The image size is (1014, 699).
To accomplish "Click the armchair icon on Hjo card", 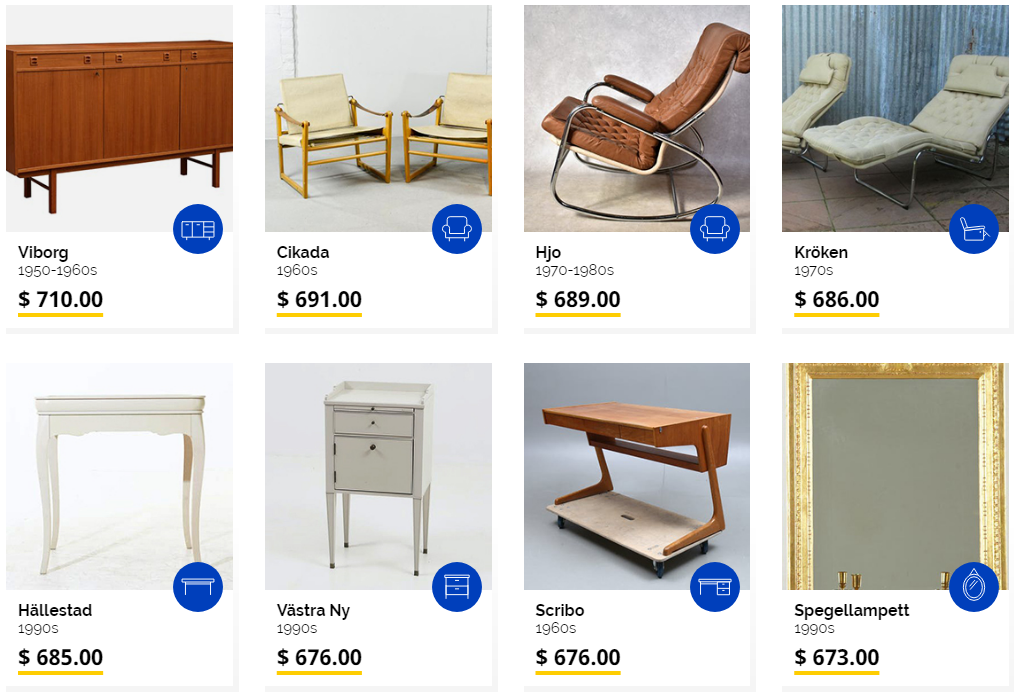I will [x=715, y=229].
